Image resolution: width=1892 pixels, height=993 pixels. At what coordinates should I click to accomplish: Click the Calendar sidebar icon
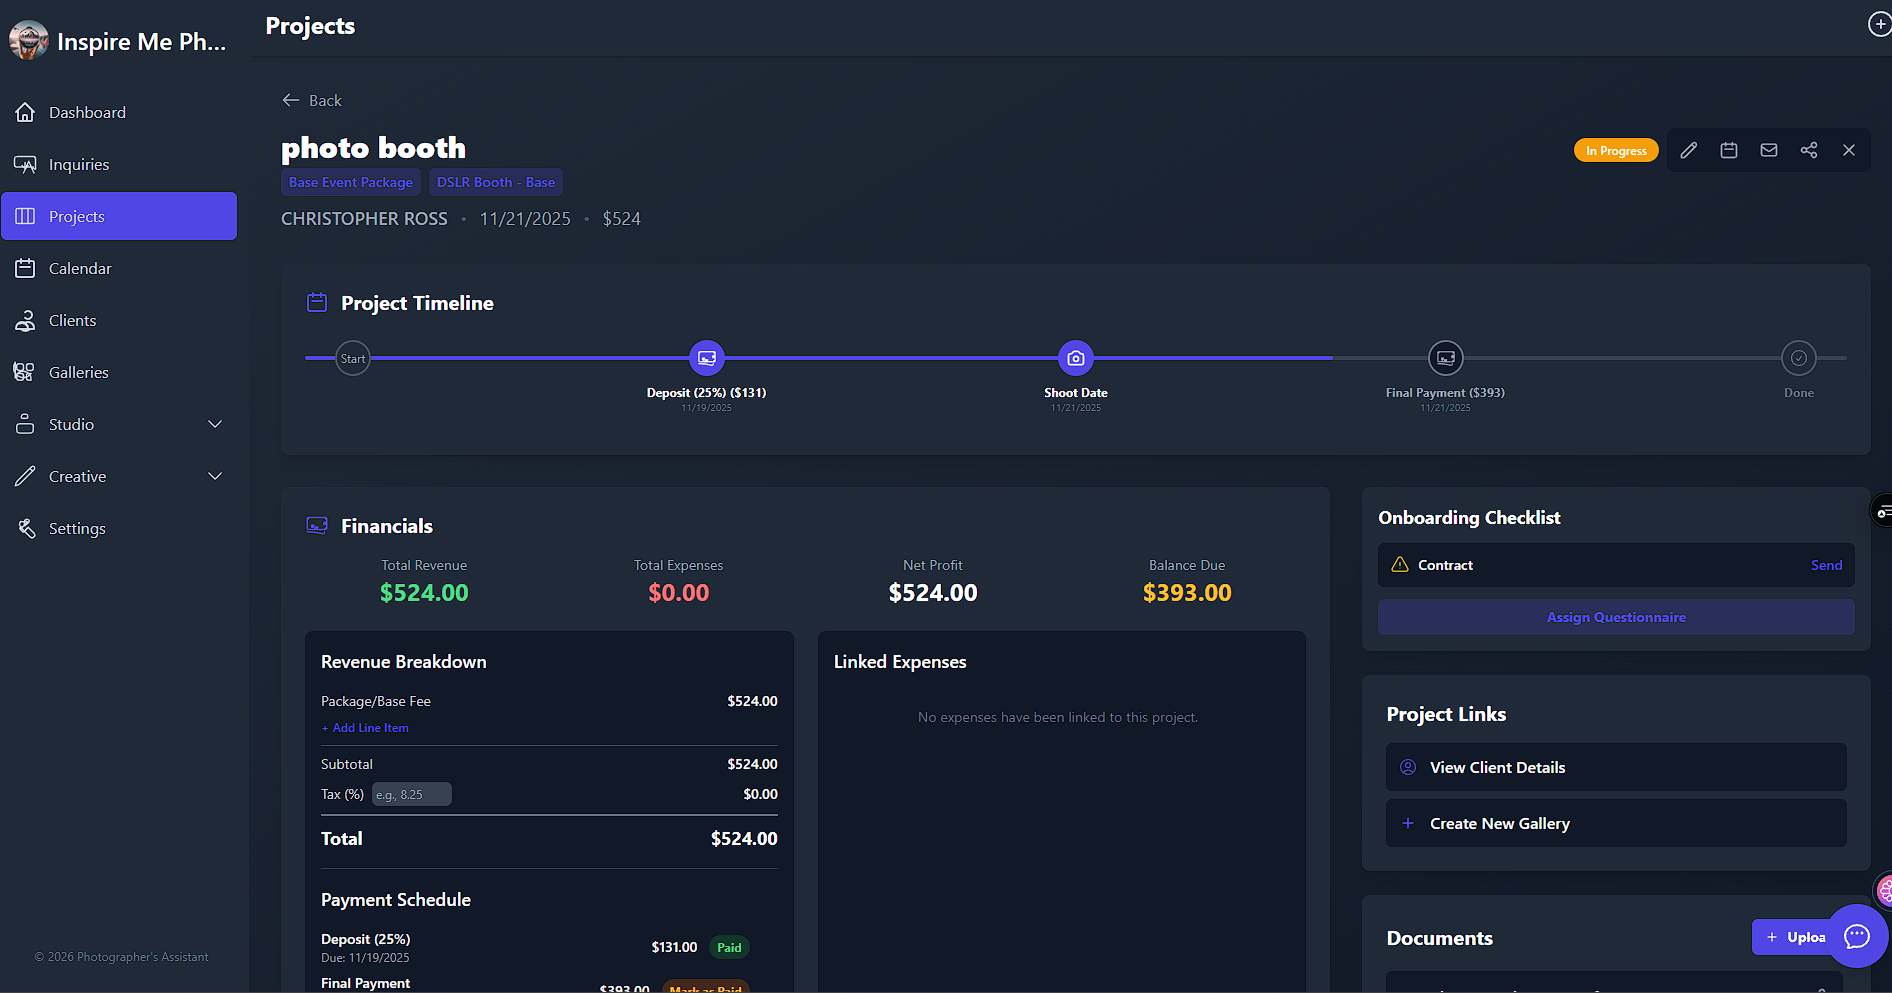coord(25,268)
